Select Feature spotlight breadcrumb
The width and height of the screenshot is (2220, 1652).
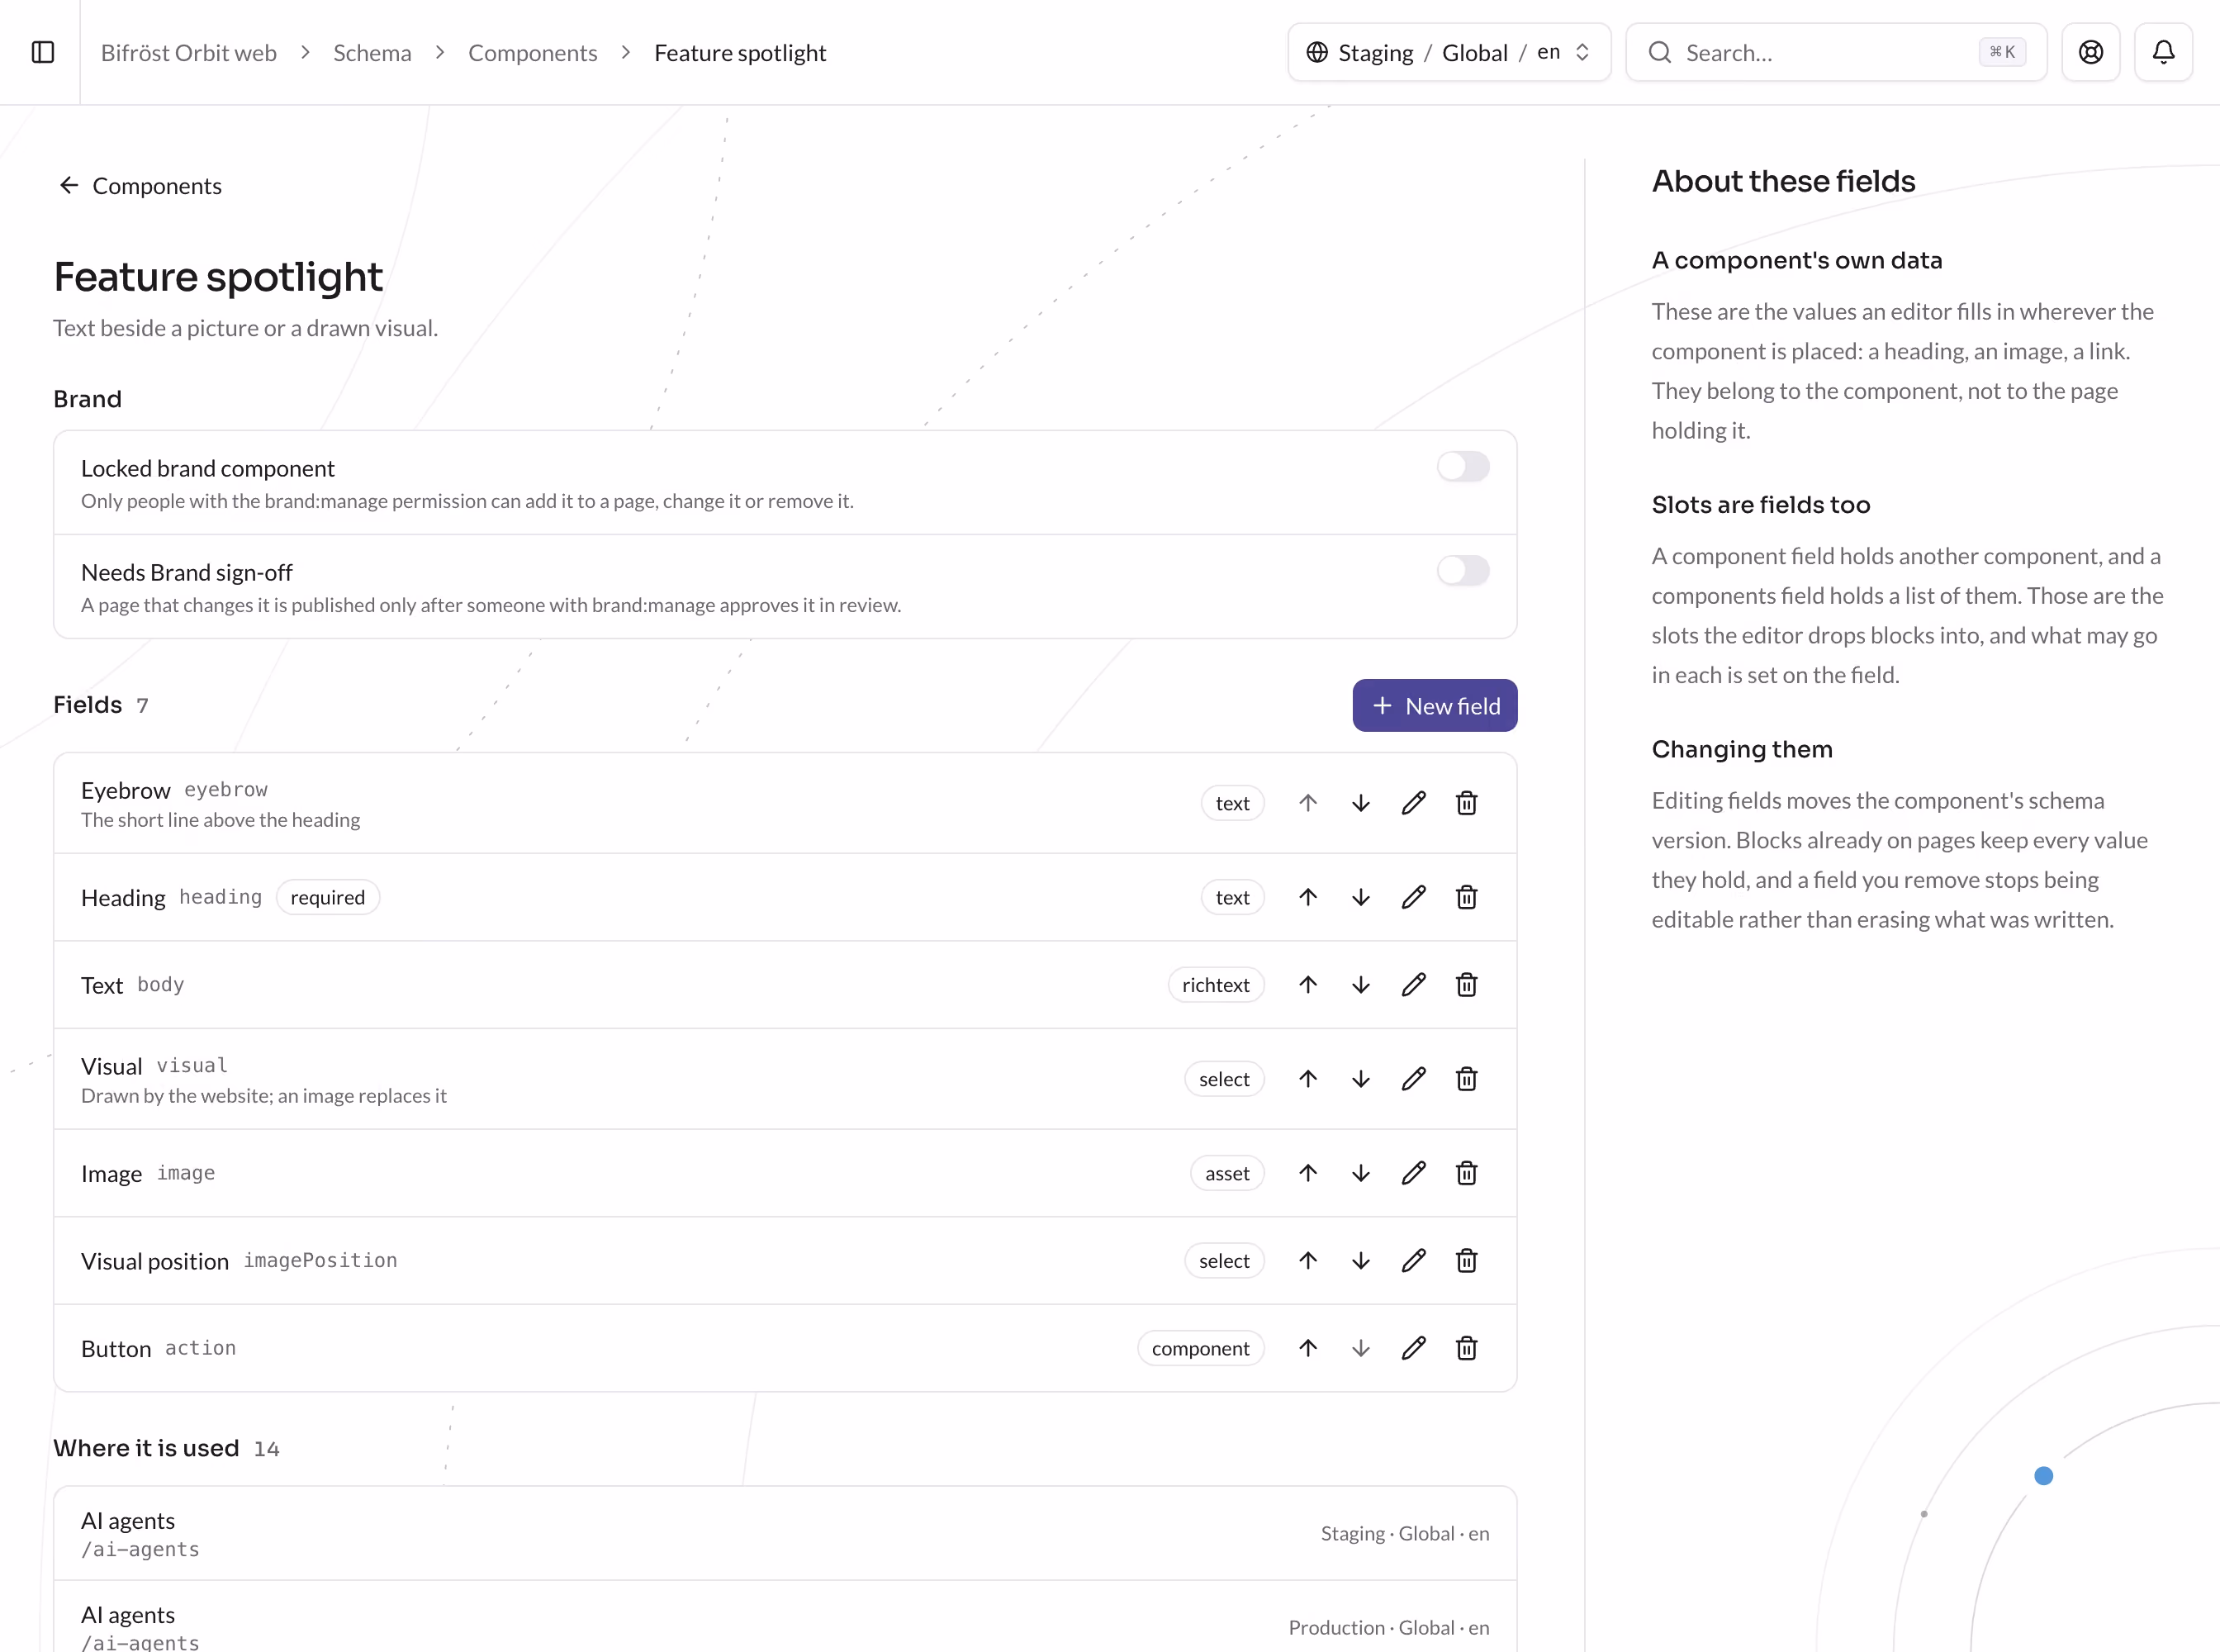[x=740, y=53]
